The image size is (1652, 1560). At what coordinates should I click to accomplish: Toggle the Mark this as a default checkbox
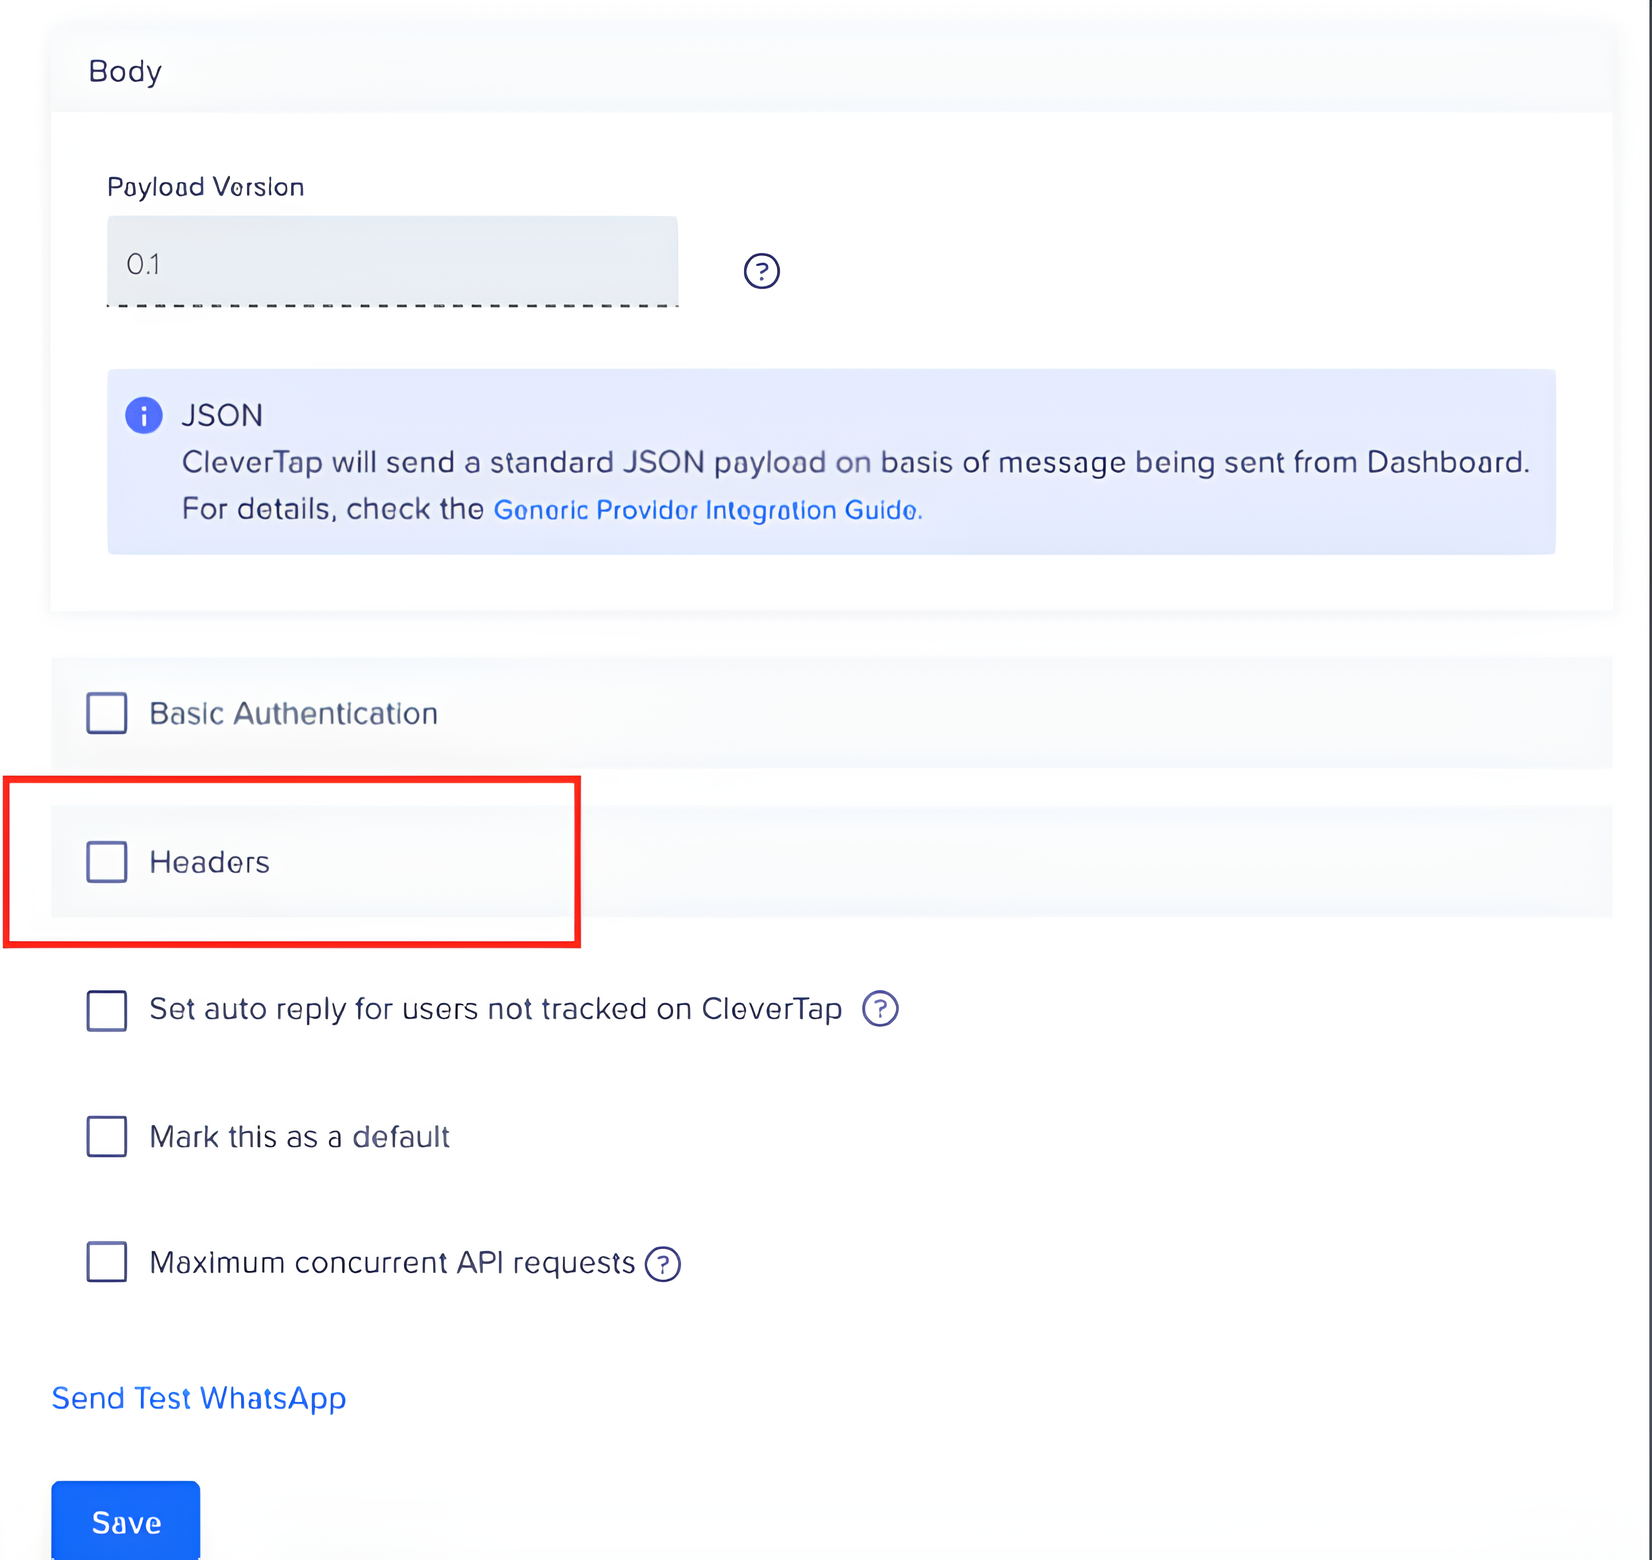click(x=107, y=1137)
